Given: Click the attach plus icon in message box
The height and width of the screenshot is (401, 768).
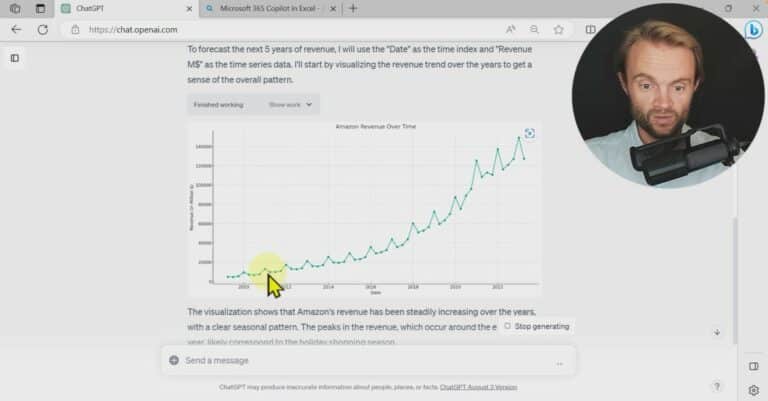Looking at the screenshot, I should (x=174, y=360).
